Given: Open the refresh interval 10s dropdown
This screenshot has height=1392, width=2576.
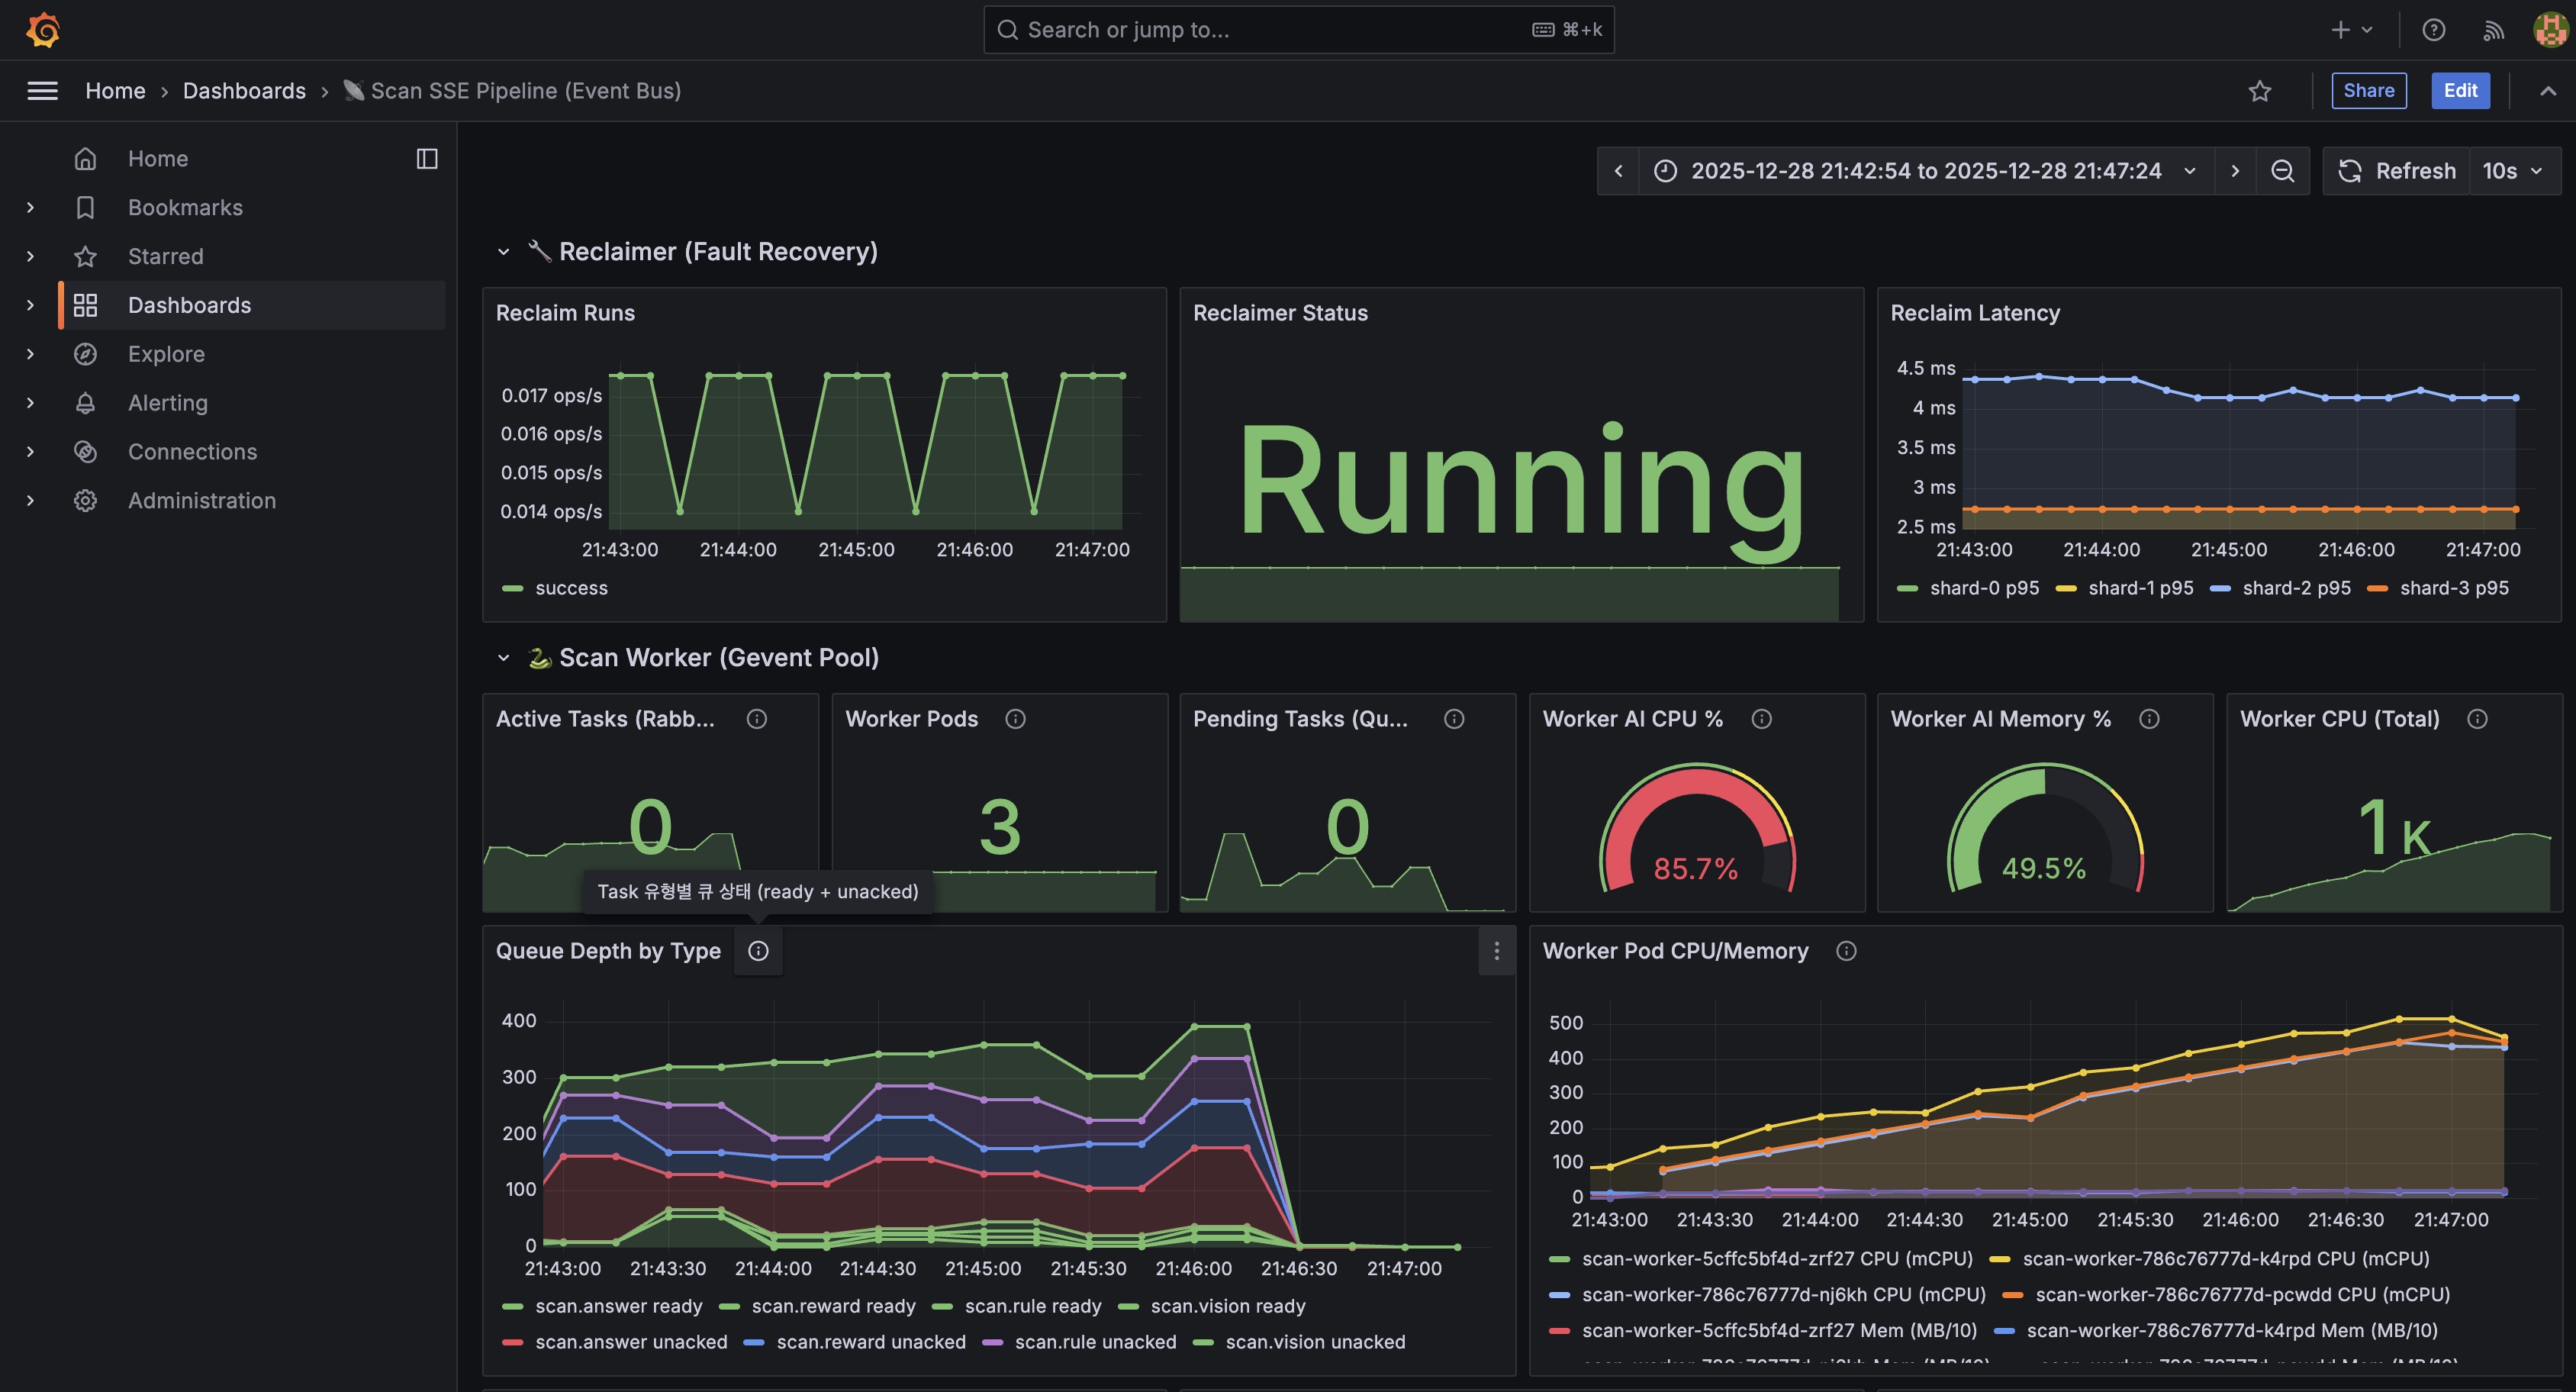Looking at the screenshot, I should point(2513,171).
